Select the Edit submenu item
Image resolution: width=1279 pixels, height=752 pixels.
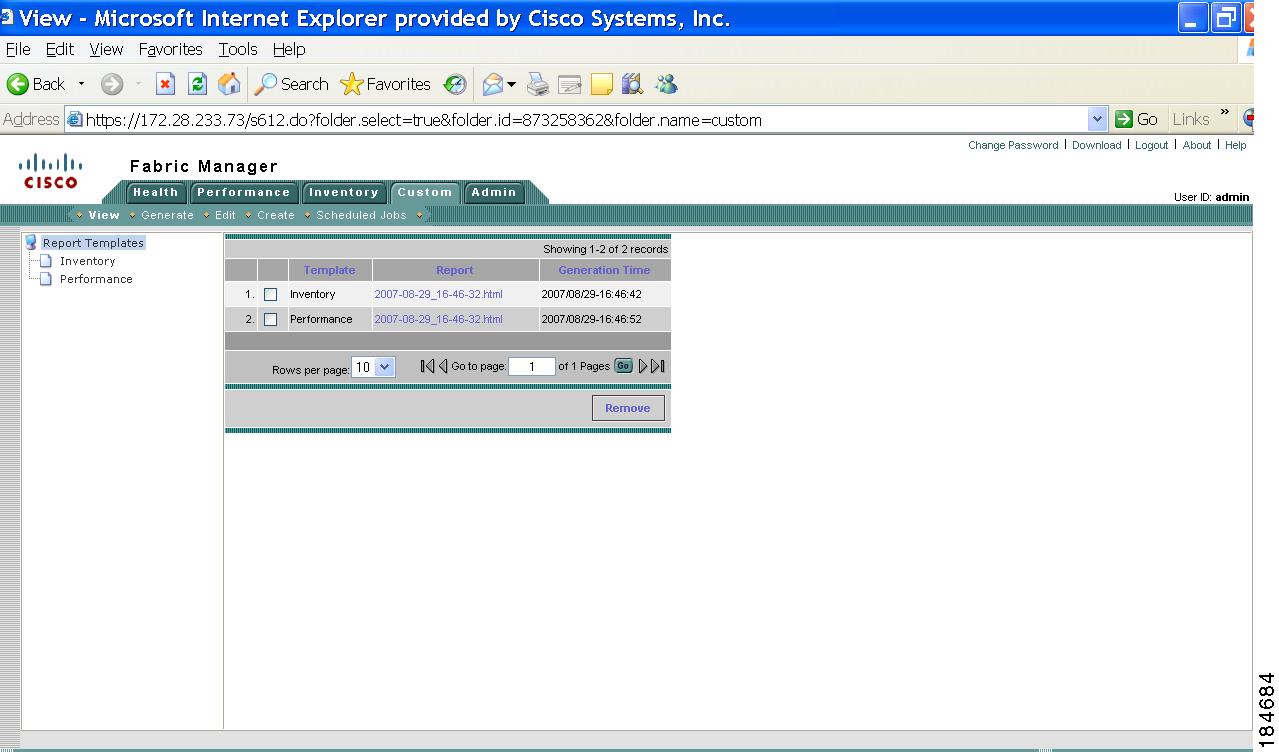225,215
